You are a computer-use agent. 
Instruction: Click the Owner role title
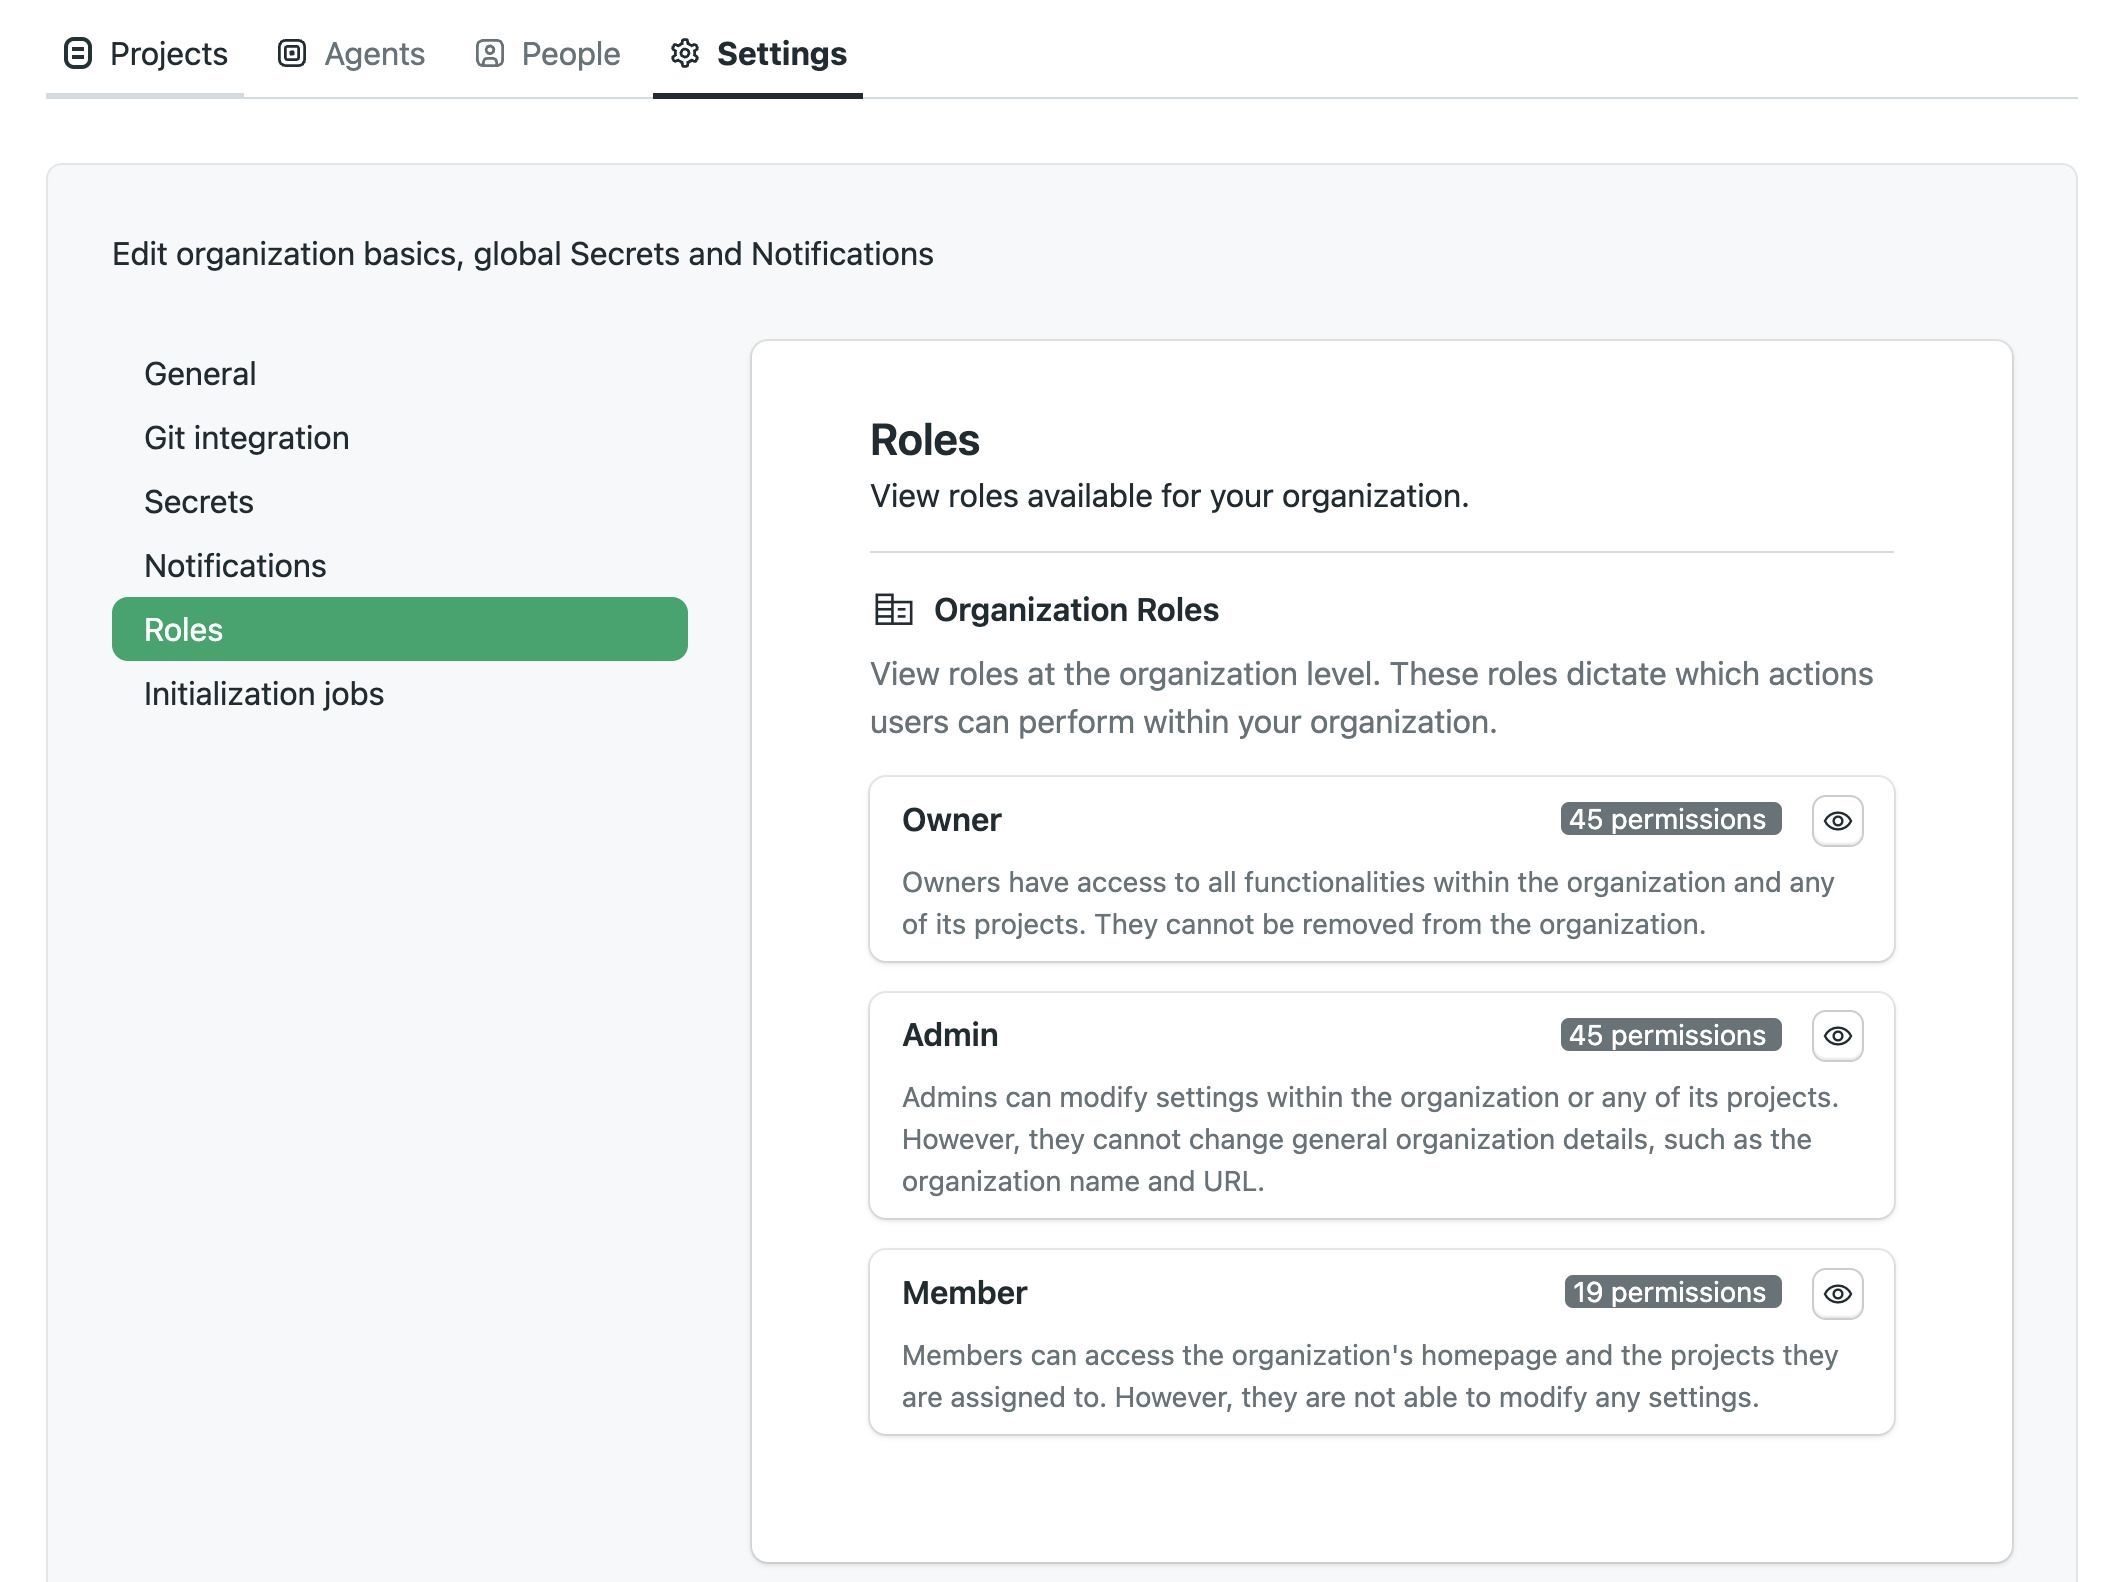(952, 820)
